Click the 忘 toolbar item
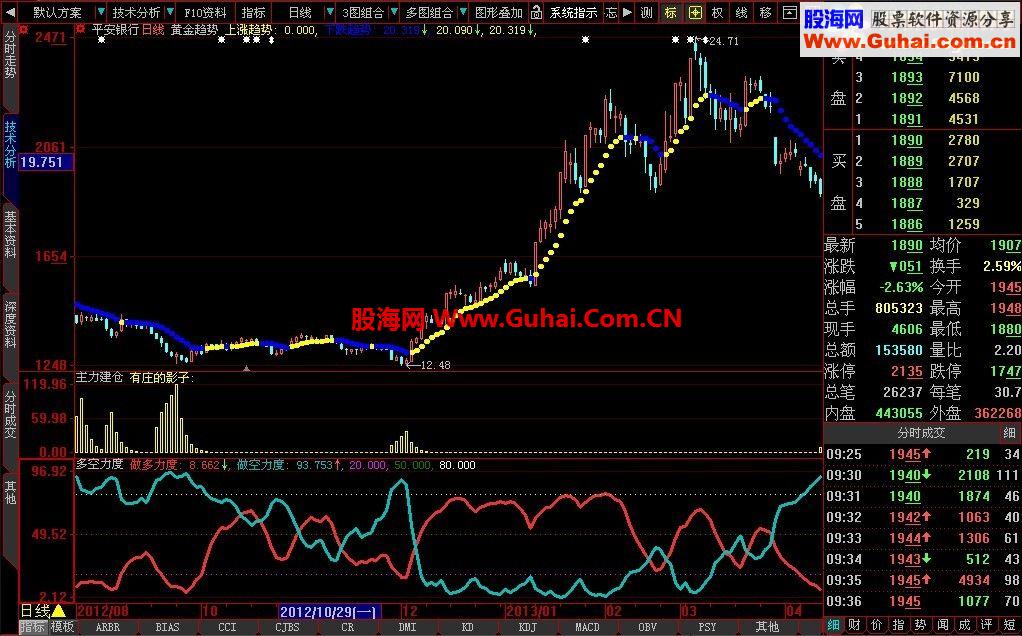The image size is (1022, 636). 611,12
